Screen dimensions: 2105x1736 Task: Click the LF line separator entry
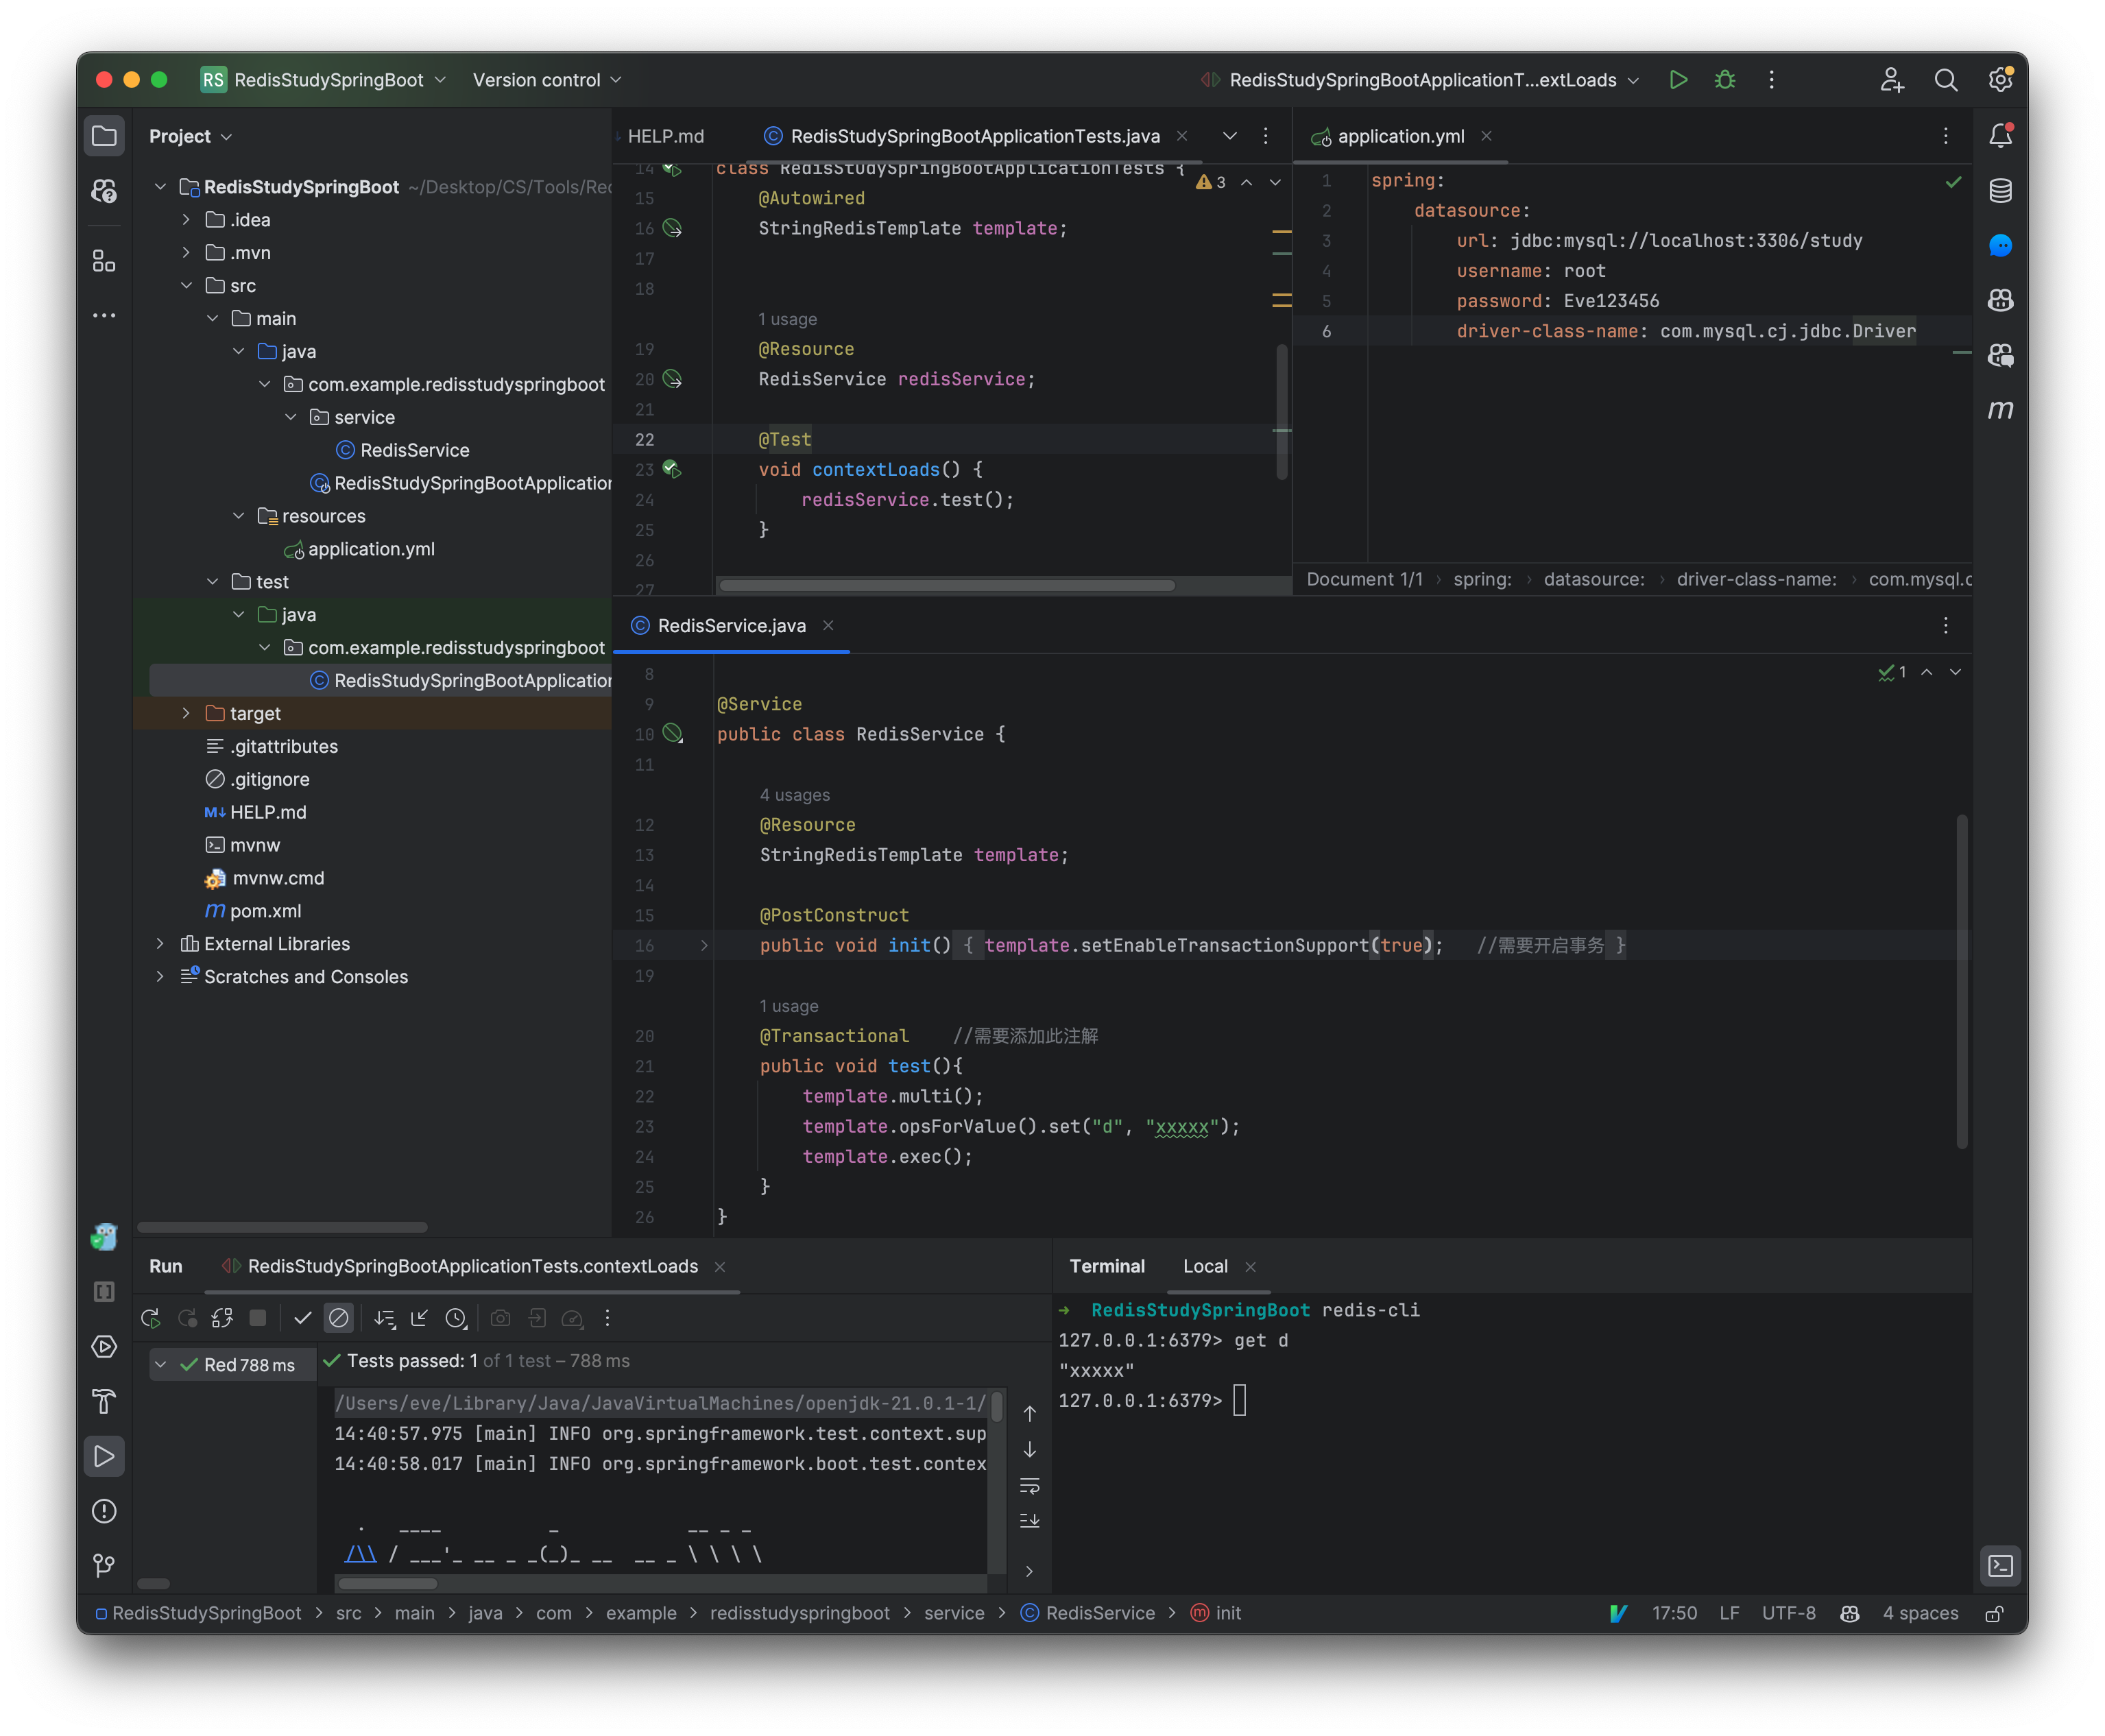[x=1729, y=1613]
